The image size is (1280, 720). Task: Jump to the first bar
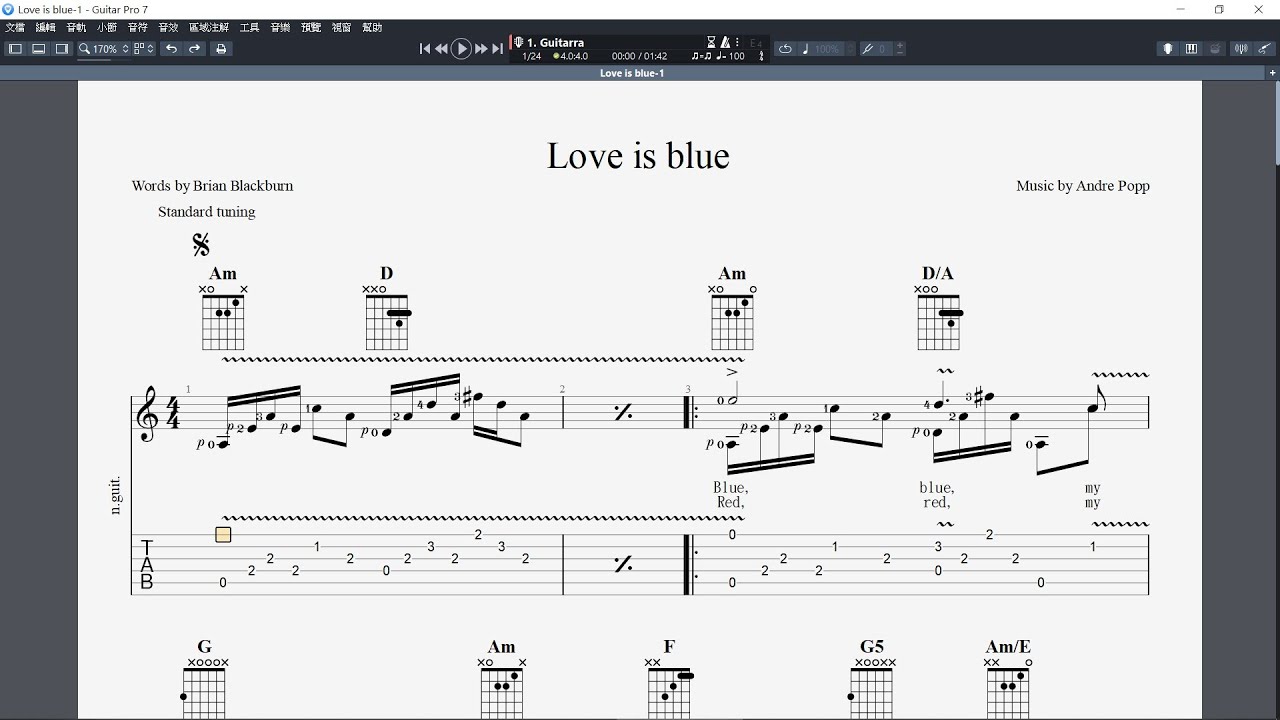point(425,49)
